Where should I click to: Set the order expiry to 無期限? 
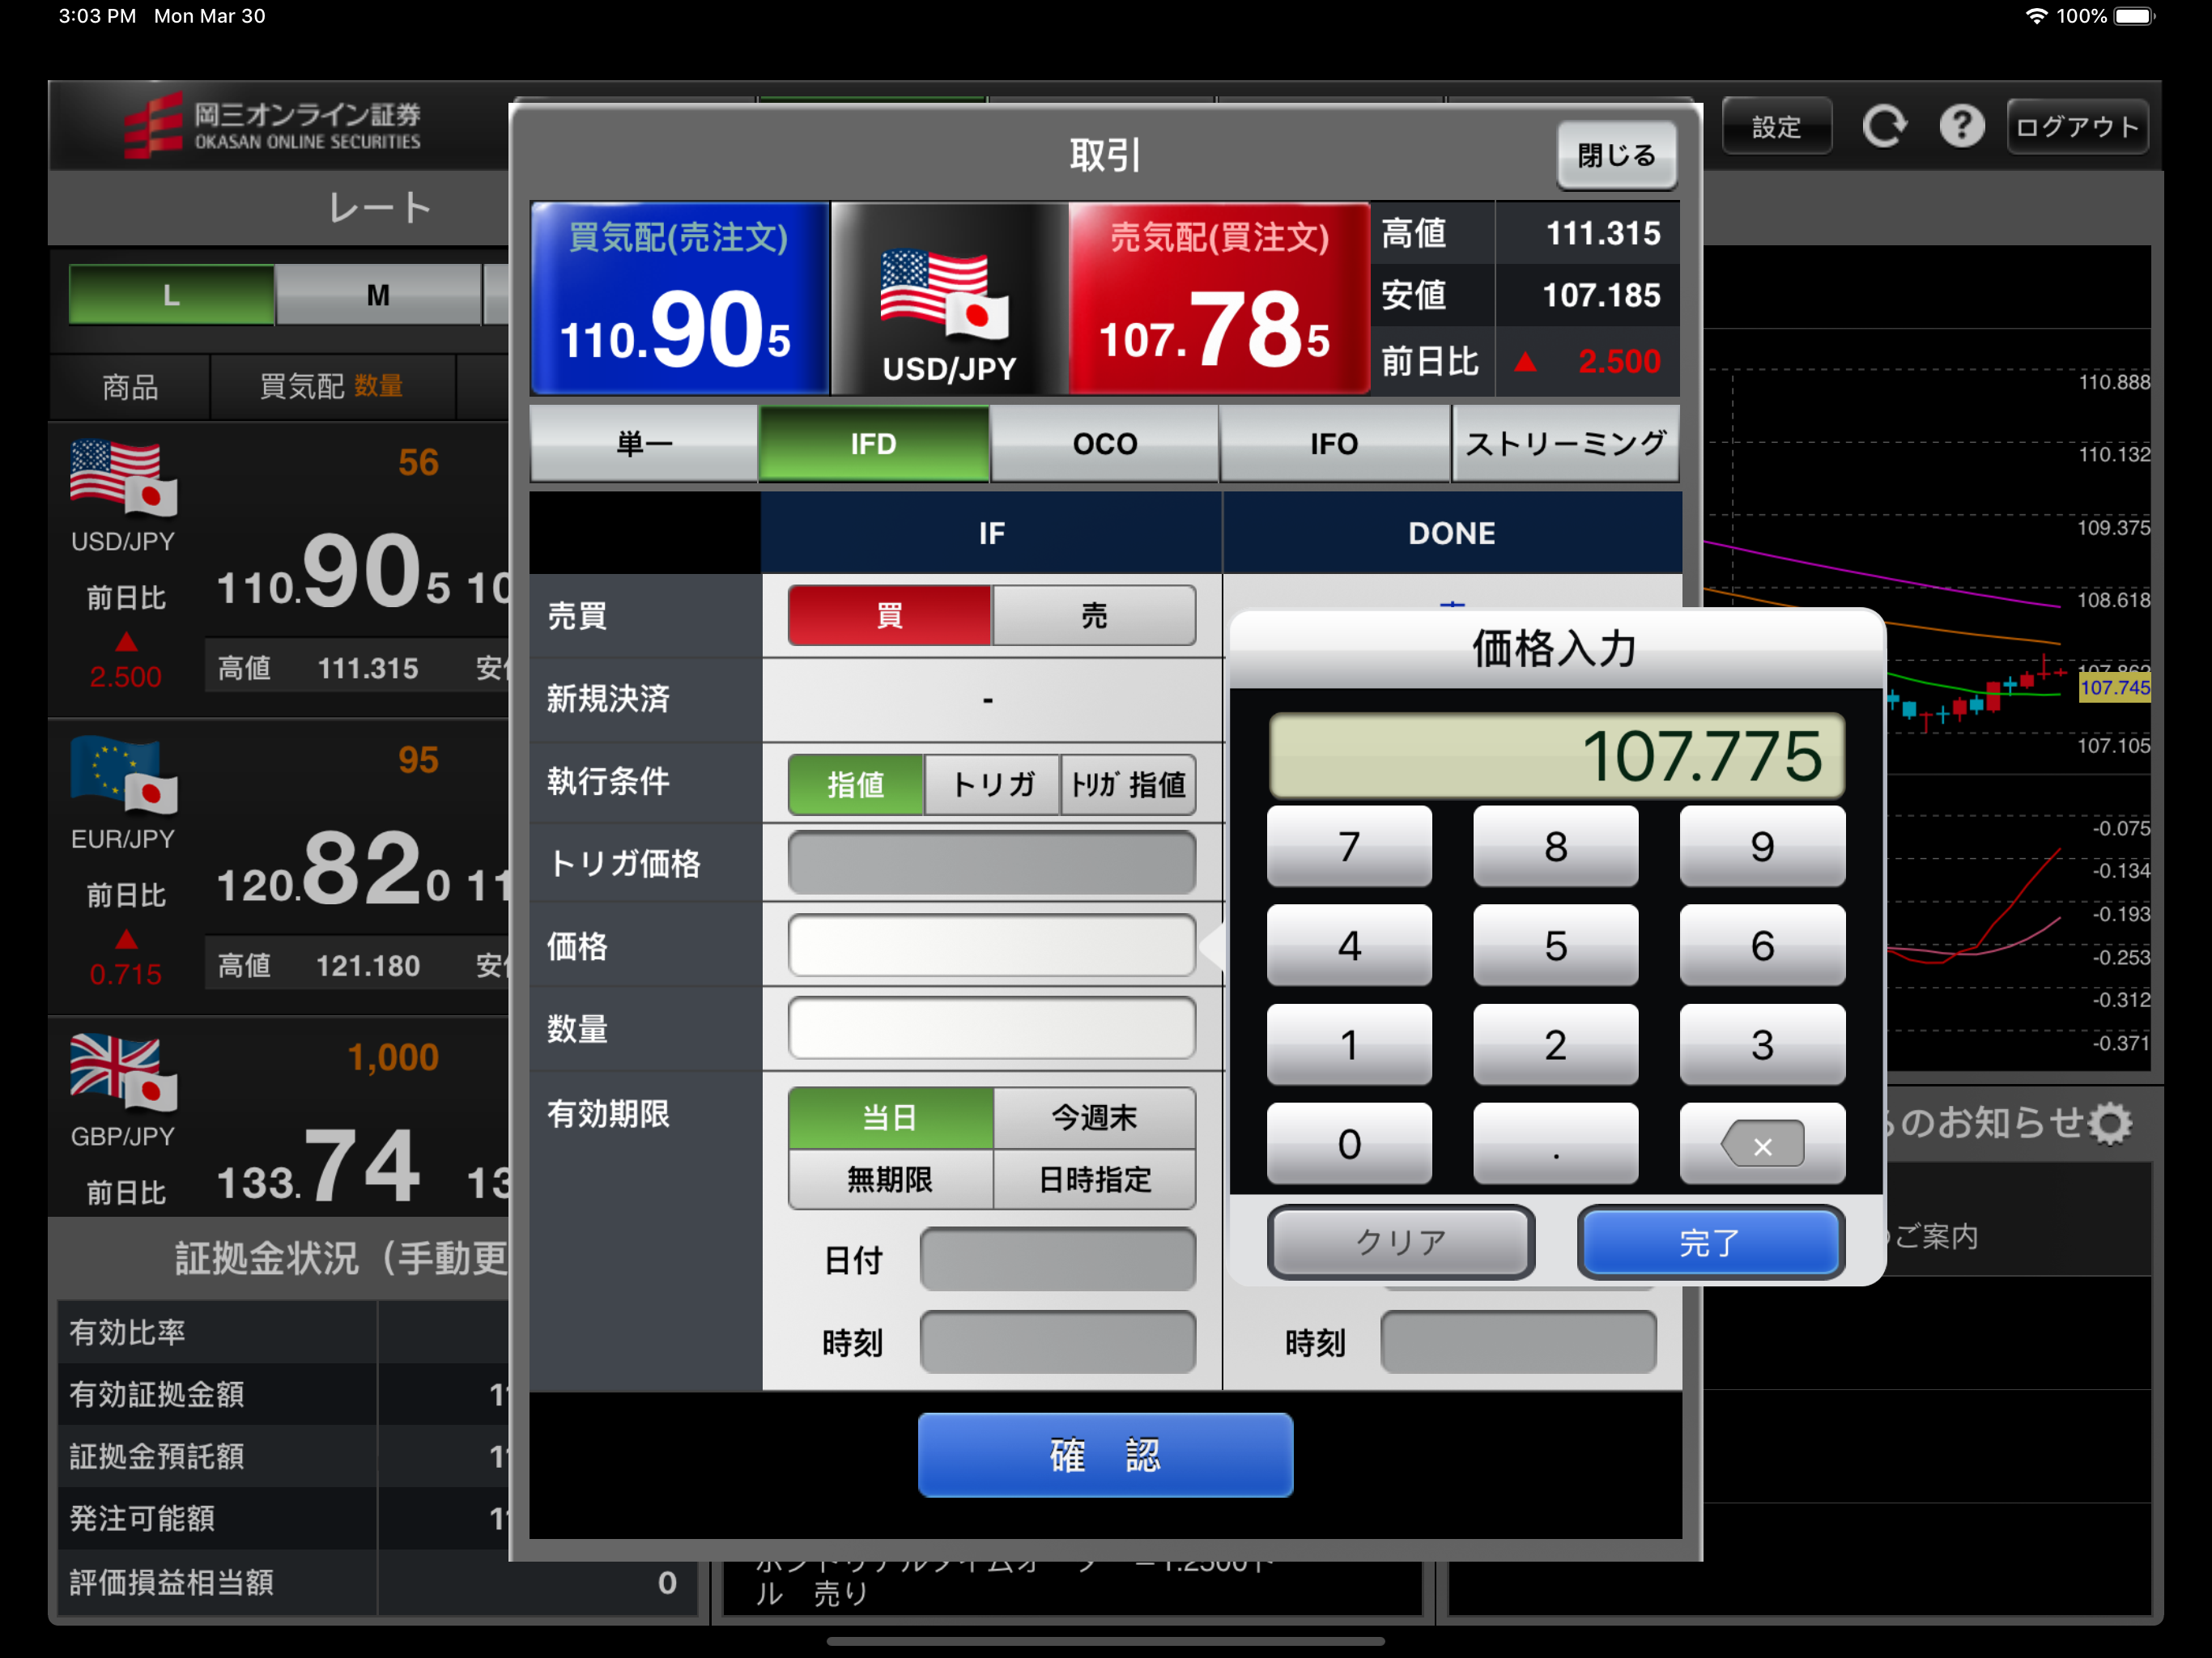point(890,1180)
